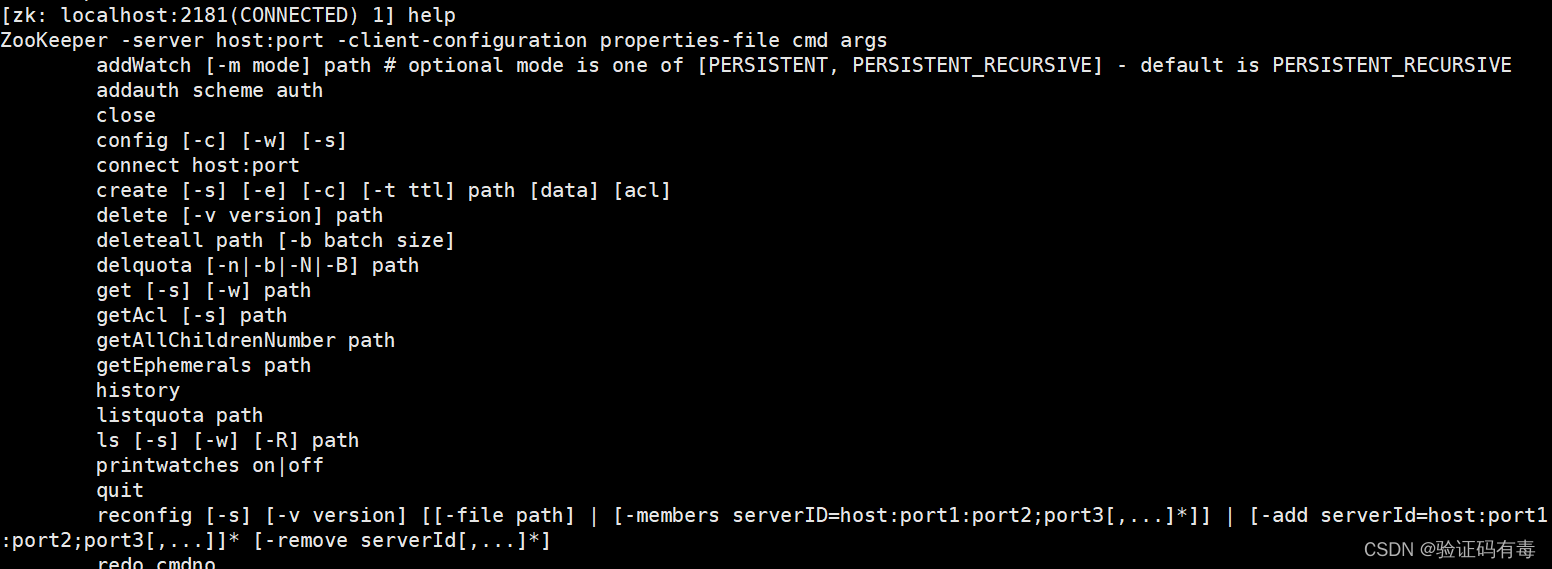Click the getAllChildrenNumber path command

coord(246,340)
